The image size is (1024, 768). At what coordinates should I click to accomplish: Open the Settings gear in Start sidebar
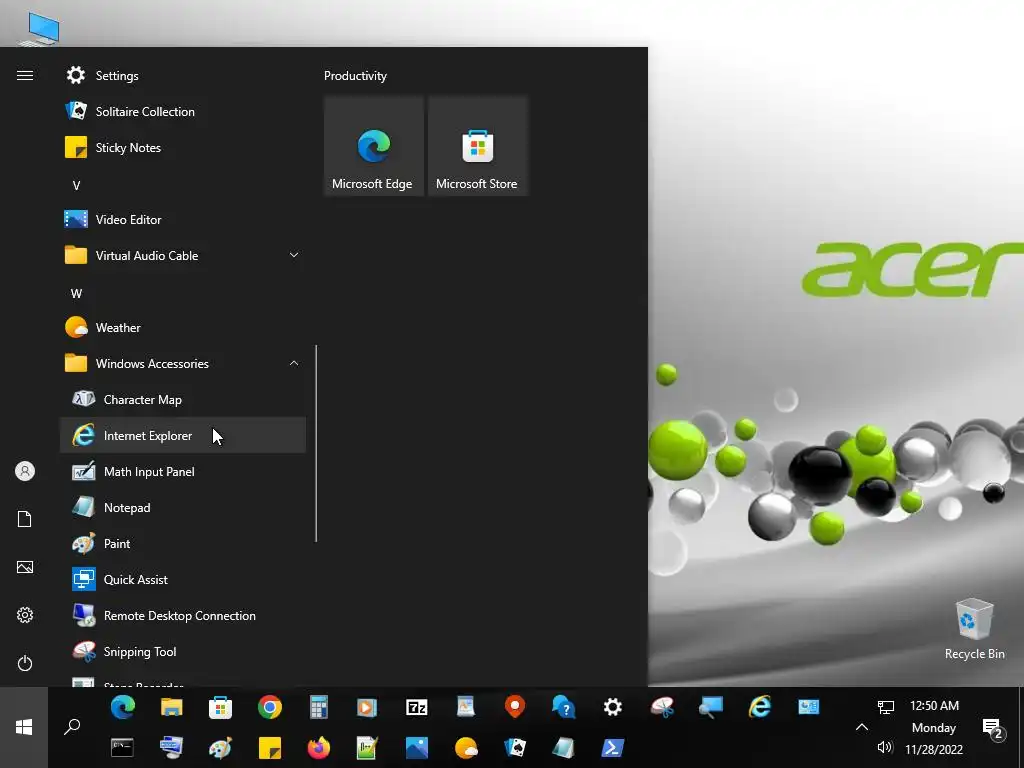[25, 615]
